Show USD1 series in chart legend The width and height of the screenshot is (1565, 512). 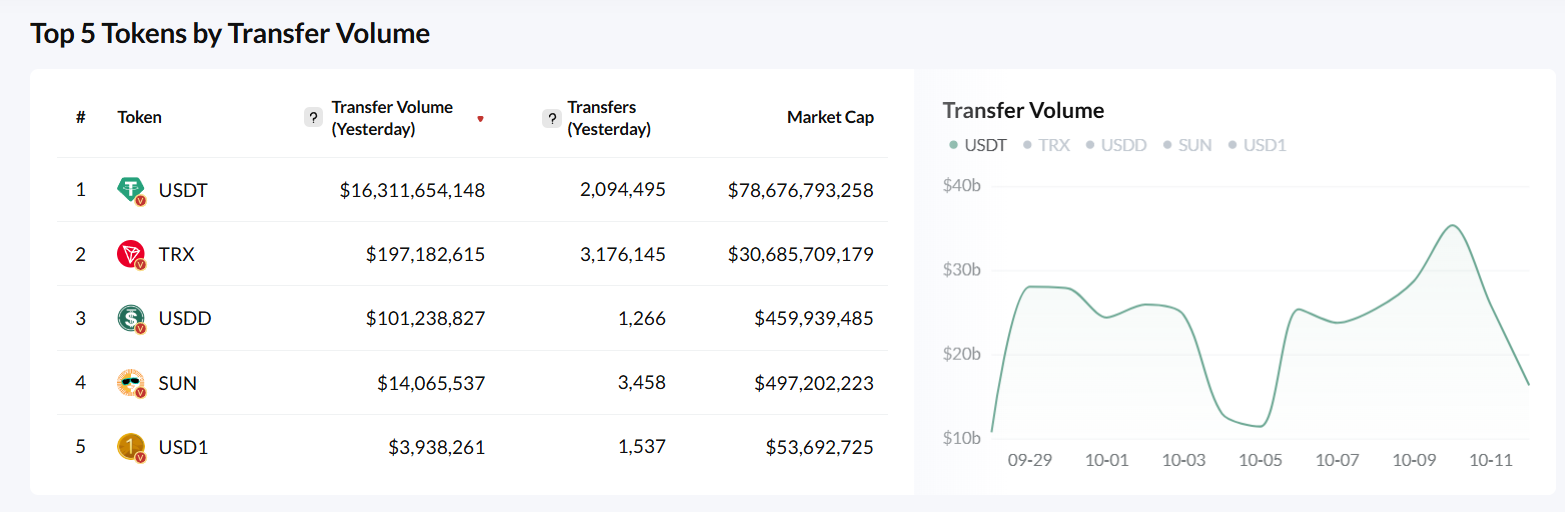tap(1257, 145)
